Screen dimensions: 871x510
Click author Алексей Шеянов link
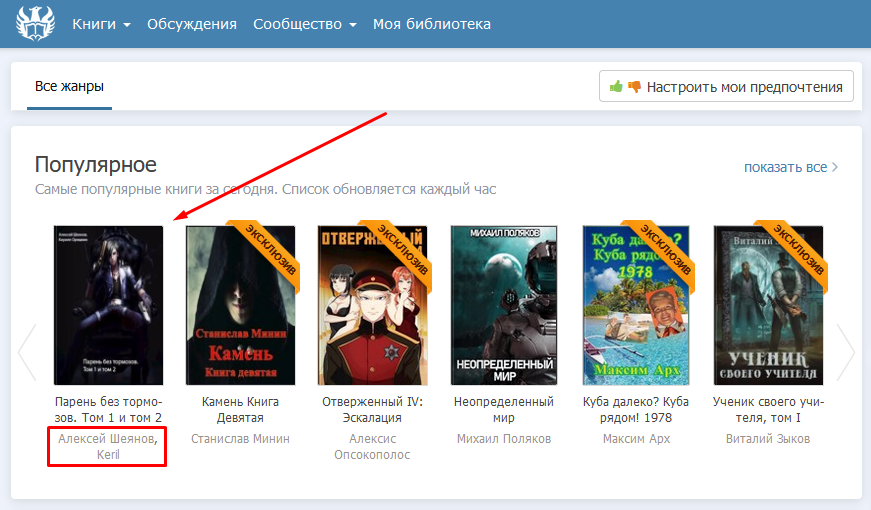coord(108,439)
